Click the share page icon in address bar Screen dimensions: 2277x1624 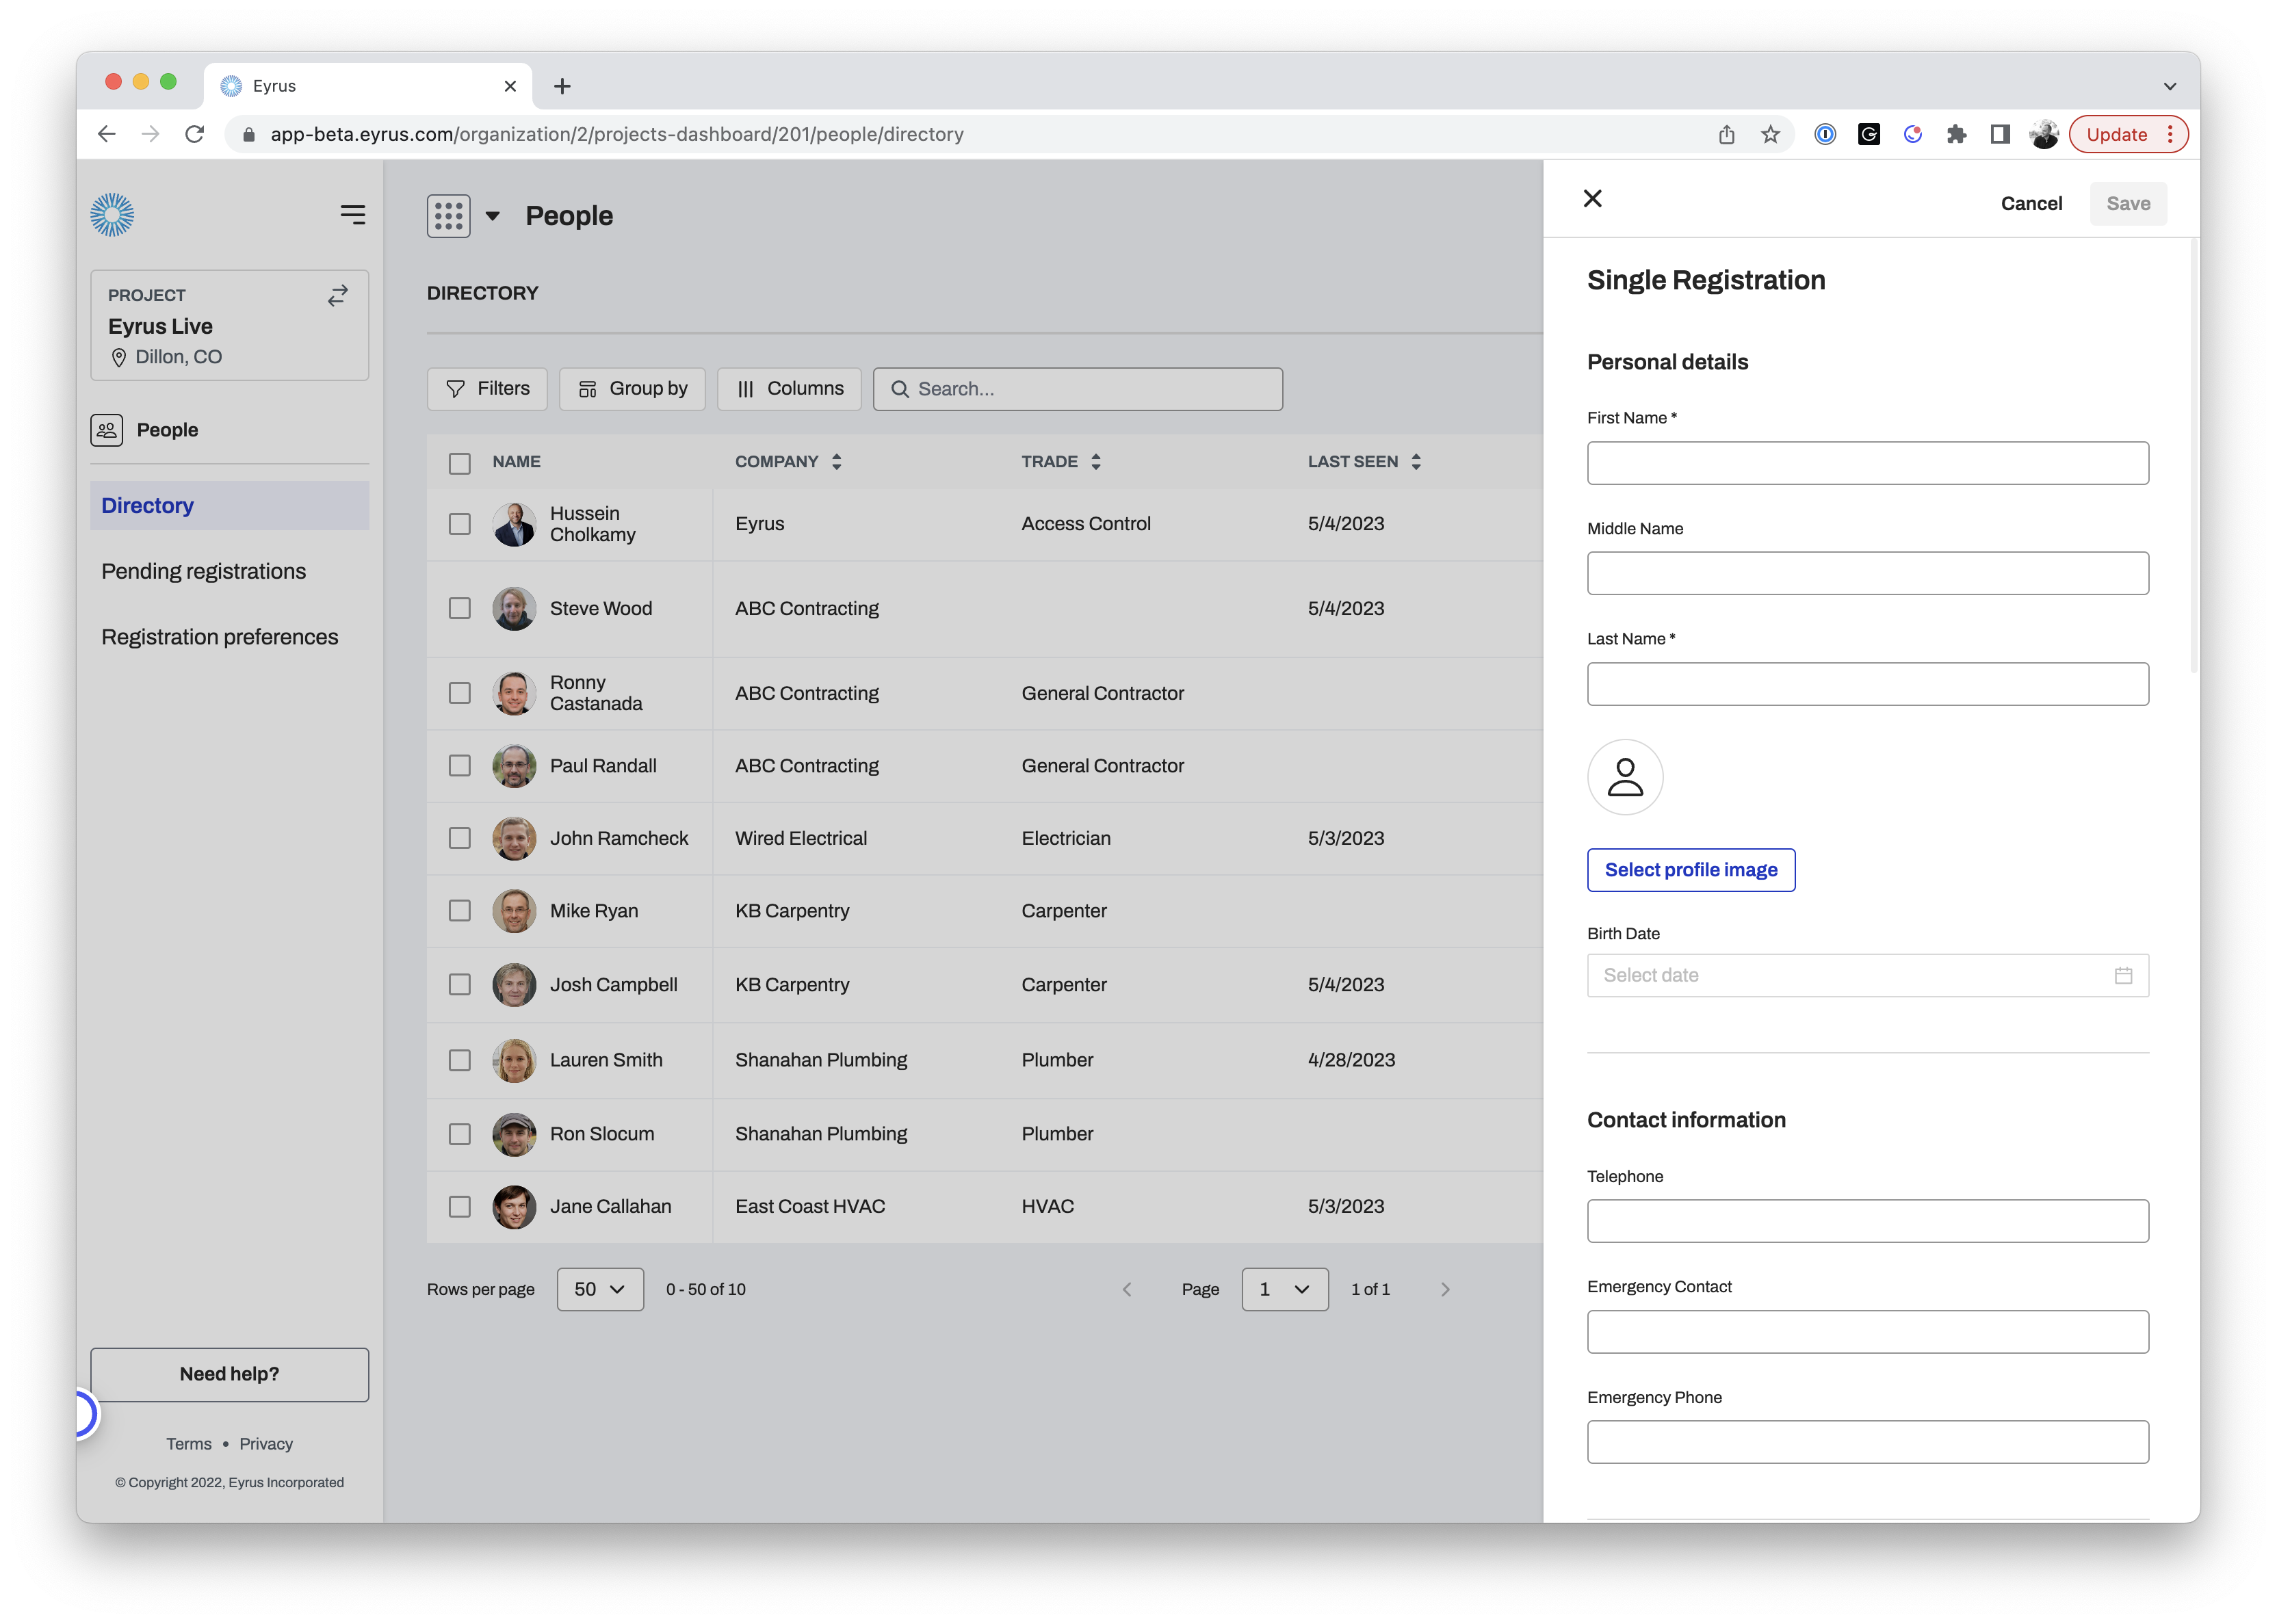(1726, 134)
